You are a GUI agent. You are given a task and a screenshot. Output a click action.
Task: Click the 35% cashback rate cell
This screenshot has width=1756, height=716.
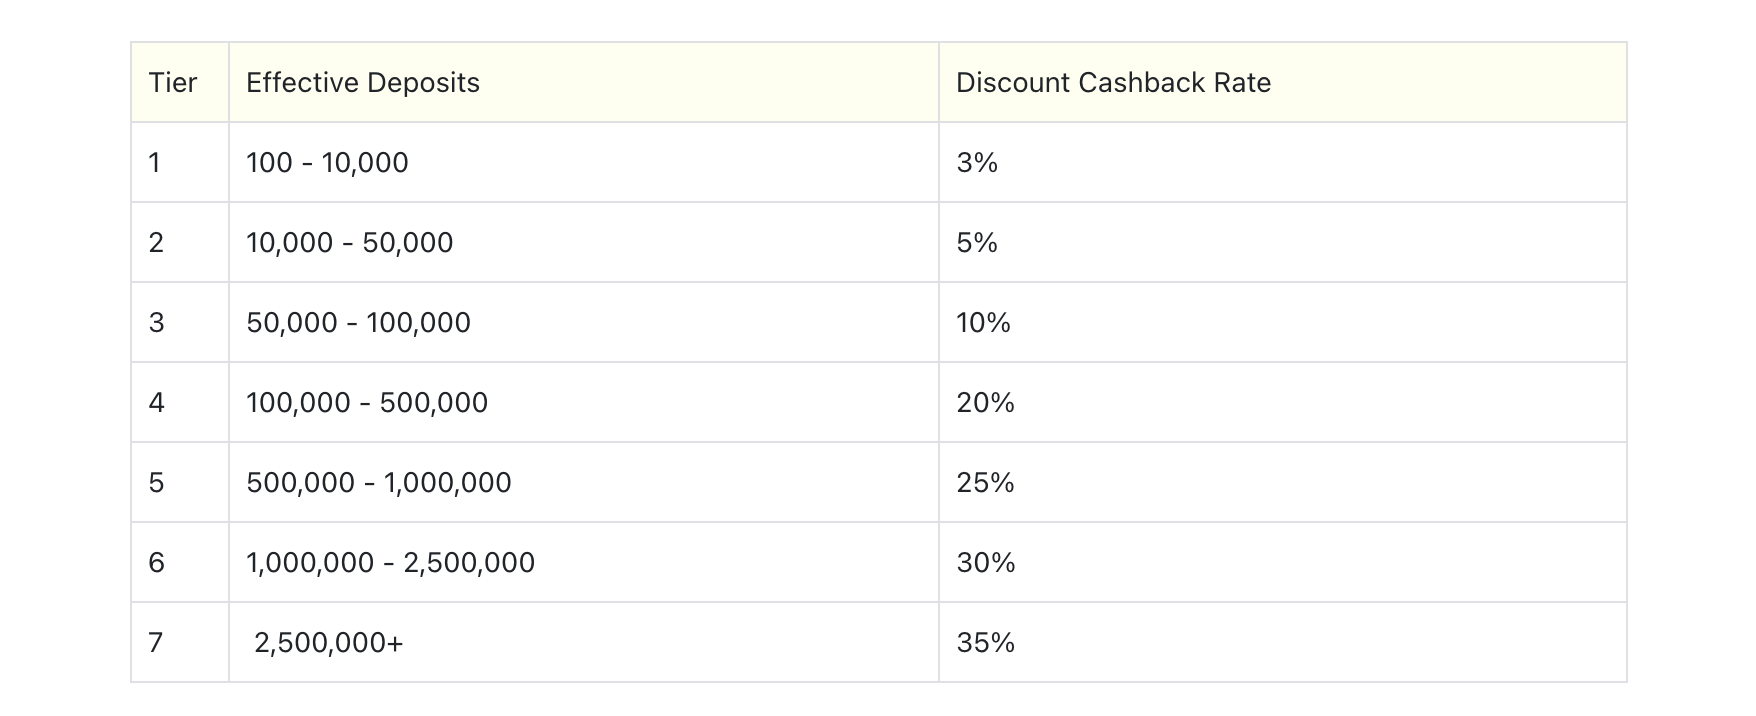click(1283, 642)
